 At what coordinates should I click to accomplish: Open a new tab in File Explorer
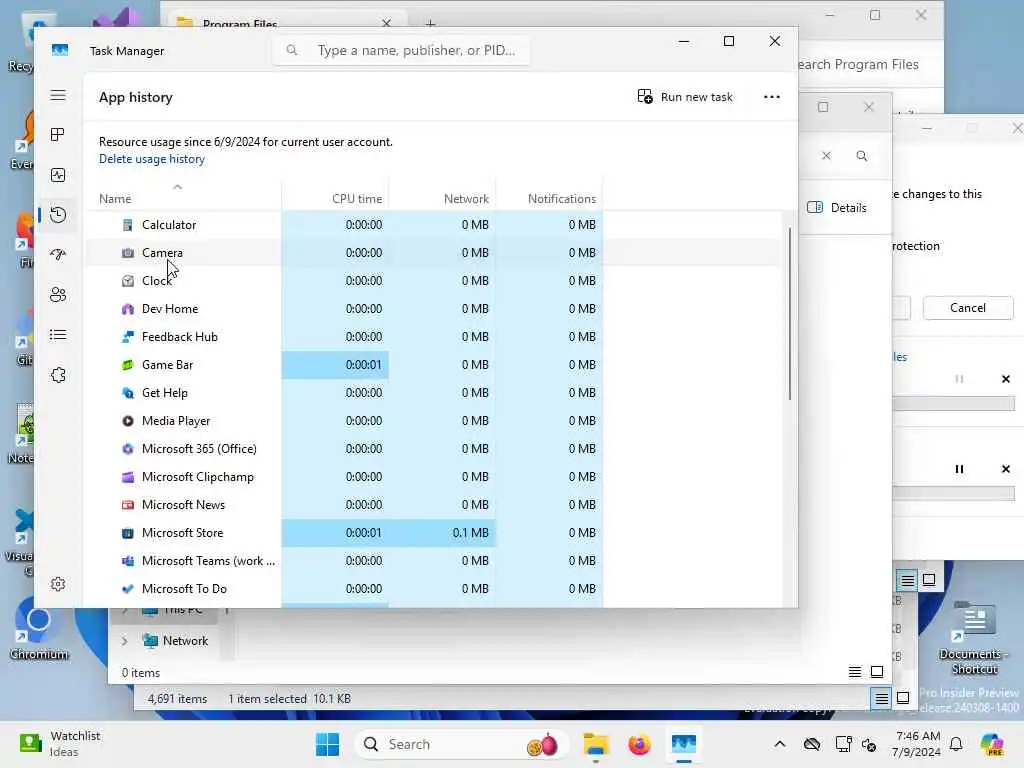click(430, 24)
